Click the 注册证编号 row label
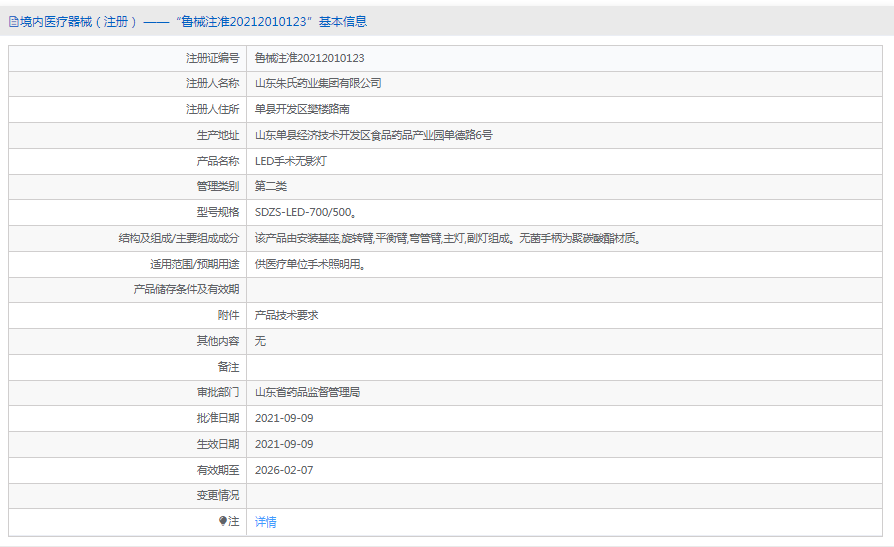 pos(213,58)
